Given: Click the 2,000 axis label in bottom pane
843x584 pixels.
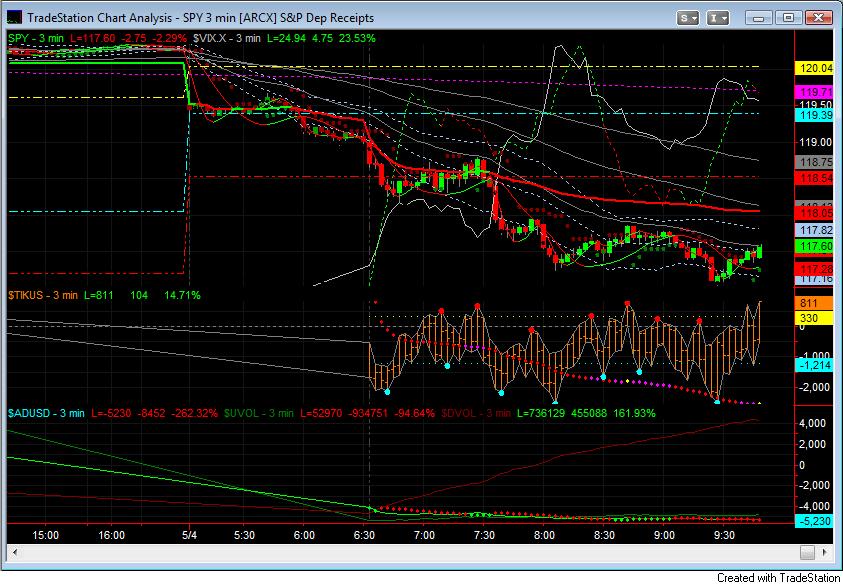Looking at the screenshot, I should (x=812, y=444).
